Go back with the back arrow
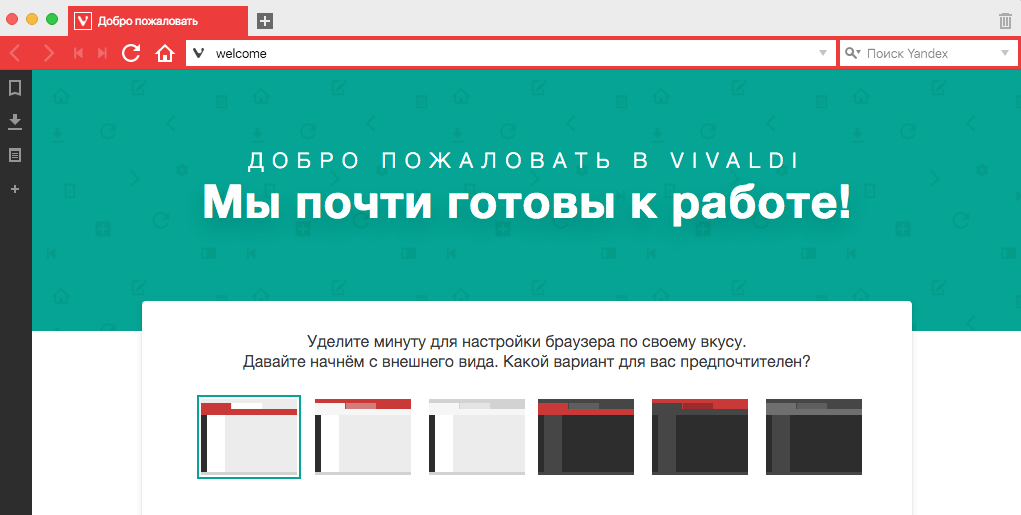Viewport: 1021px width, 515px height. coord(15,53)
